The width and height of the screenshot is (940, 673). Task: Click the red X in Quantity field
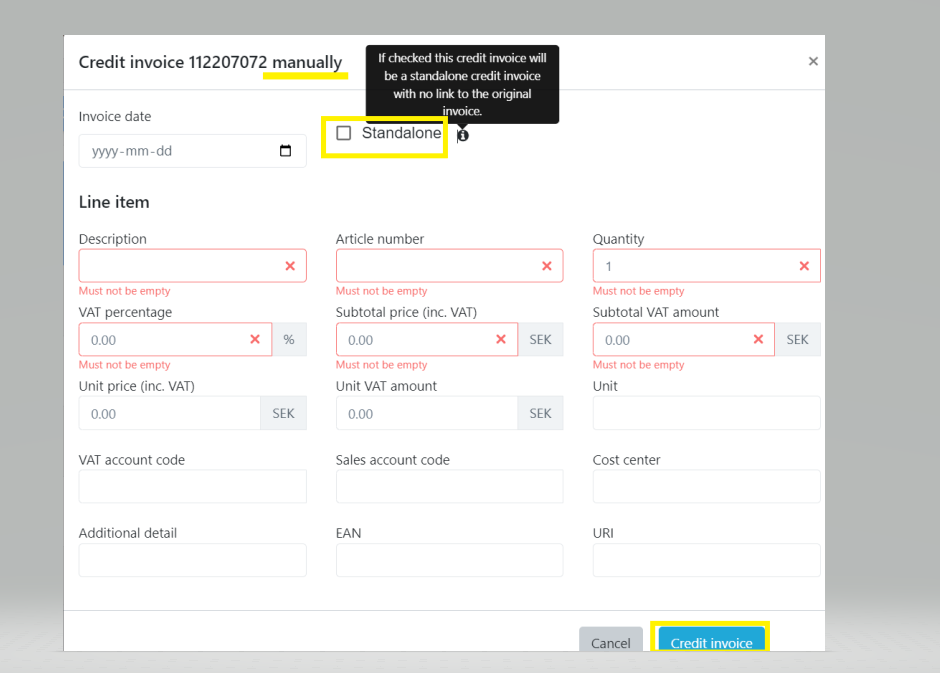[805, 266]
